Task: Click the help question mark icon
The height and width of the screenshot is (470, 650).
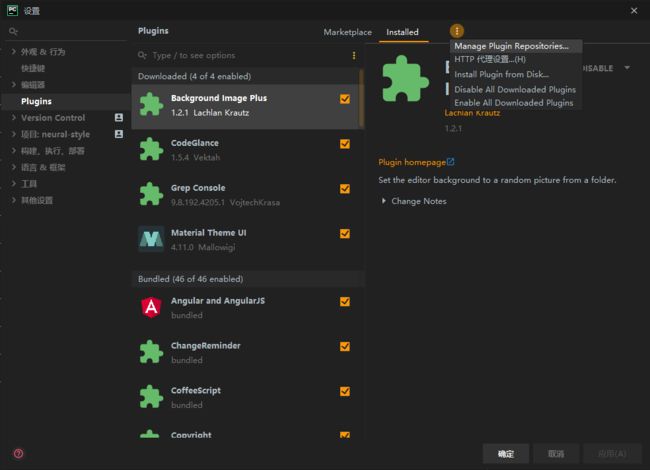Action: tap(18, 453)
